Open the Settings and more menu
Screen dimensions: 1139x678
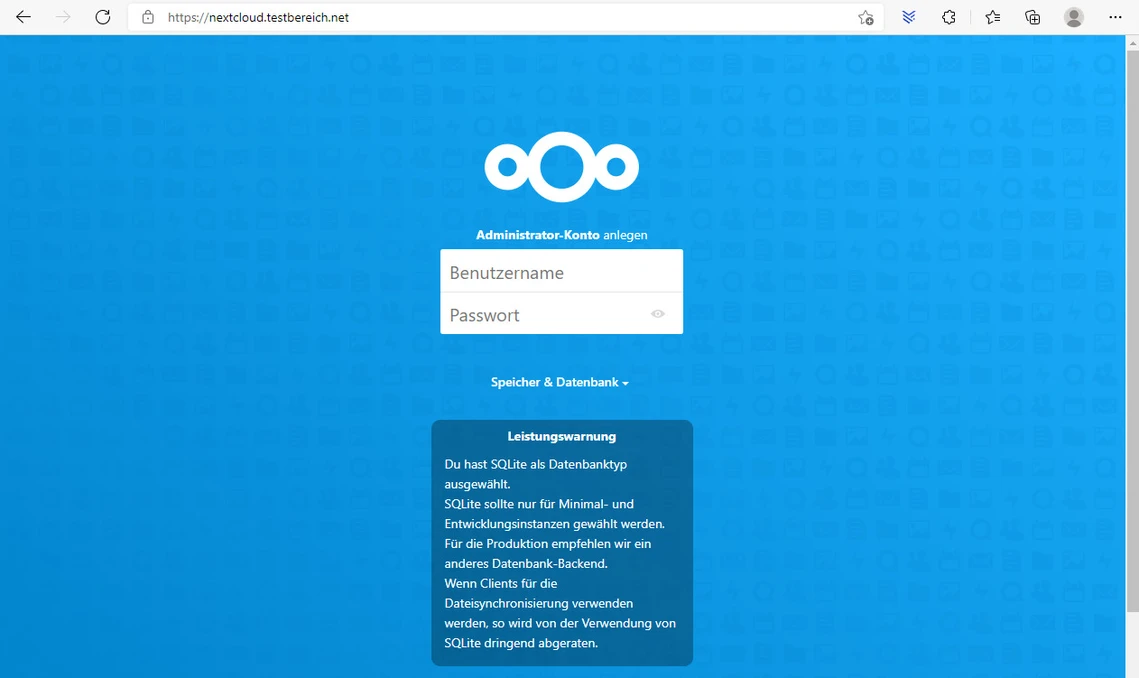(1115, 17)
